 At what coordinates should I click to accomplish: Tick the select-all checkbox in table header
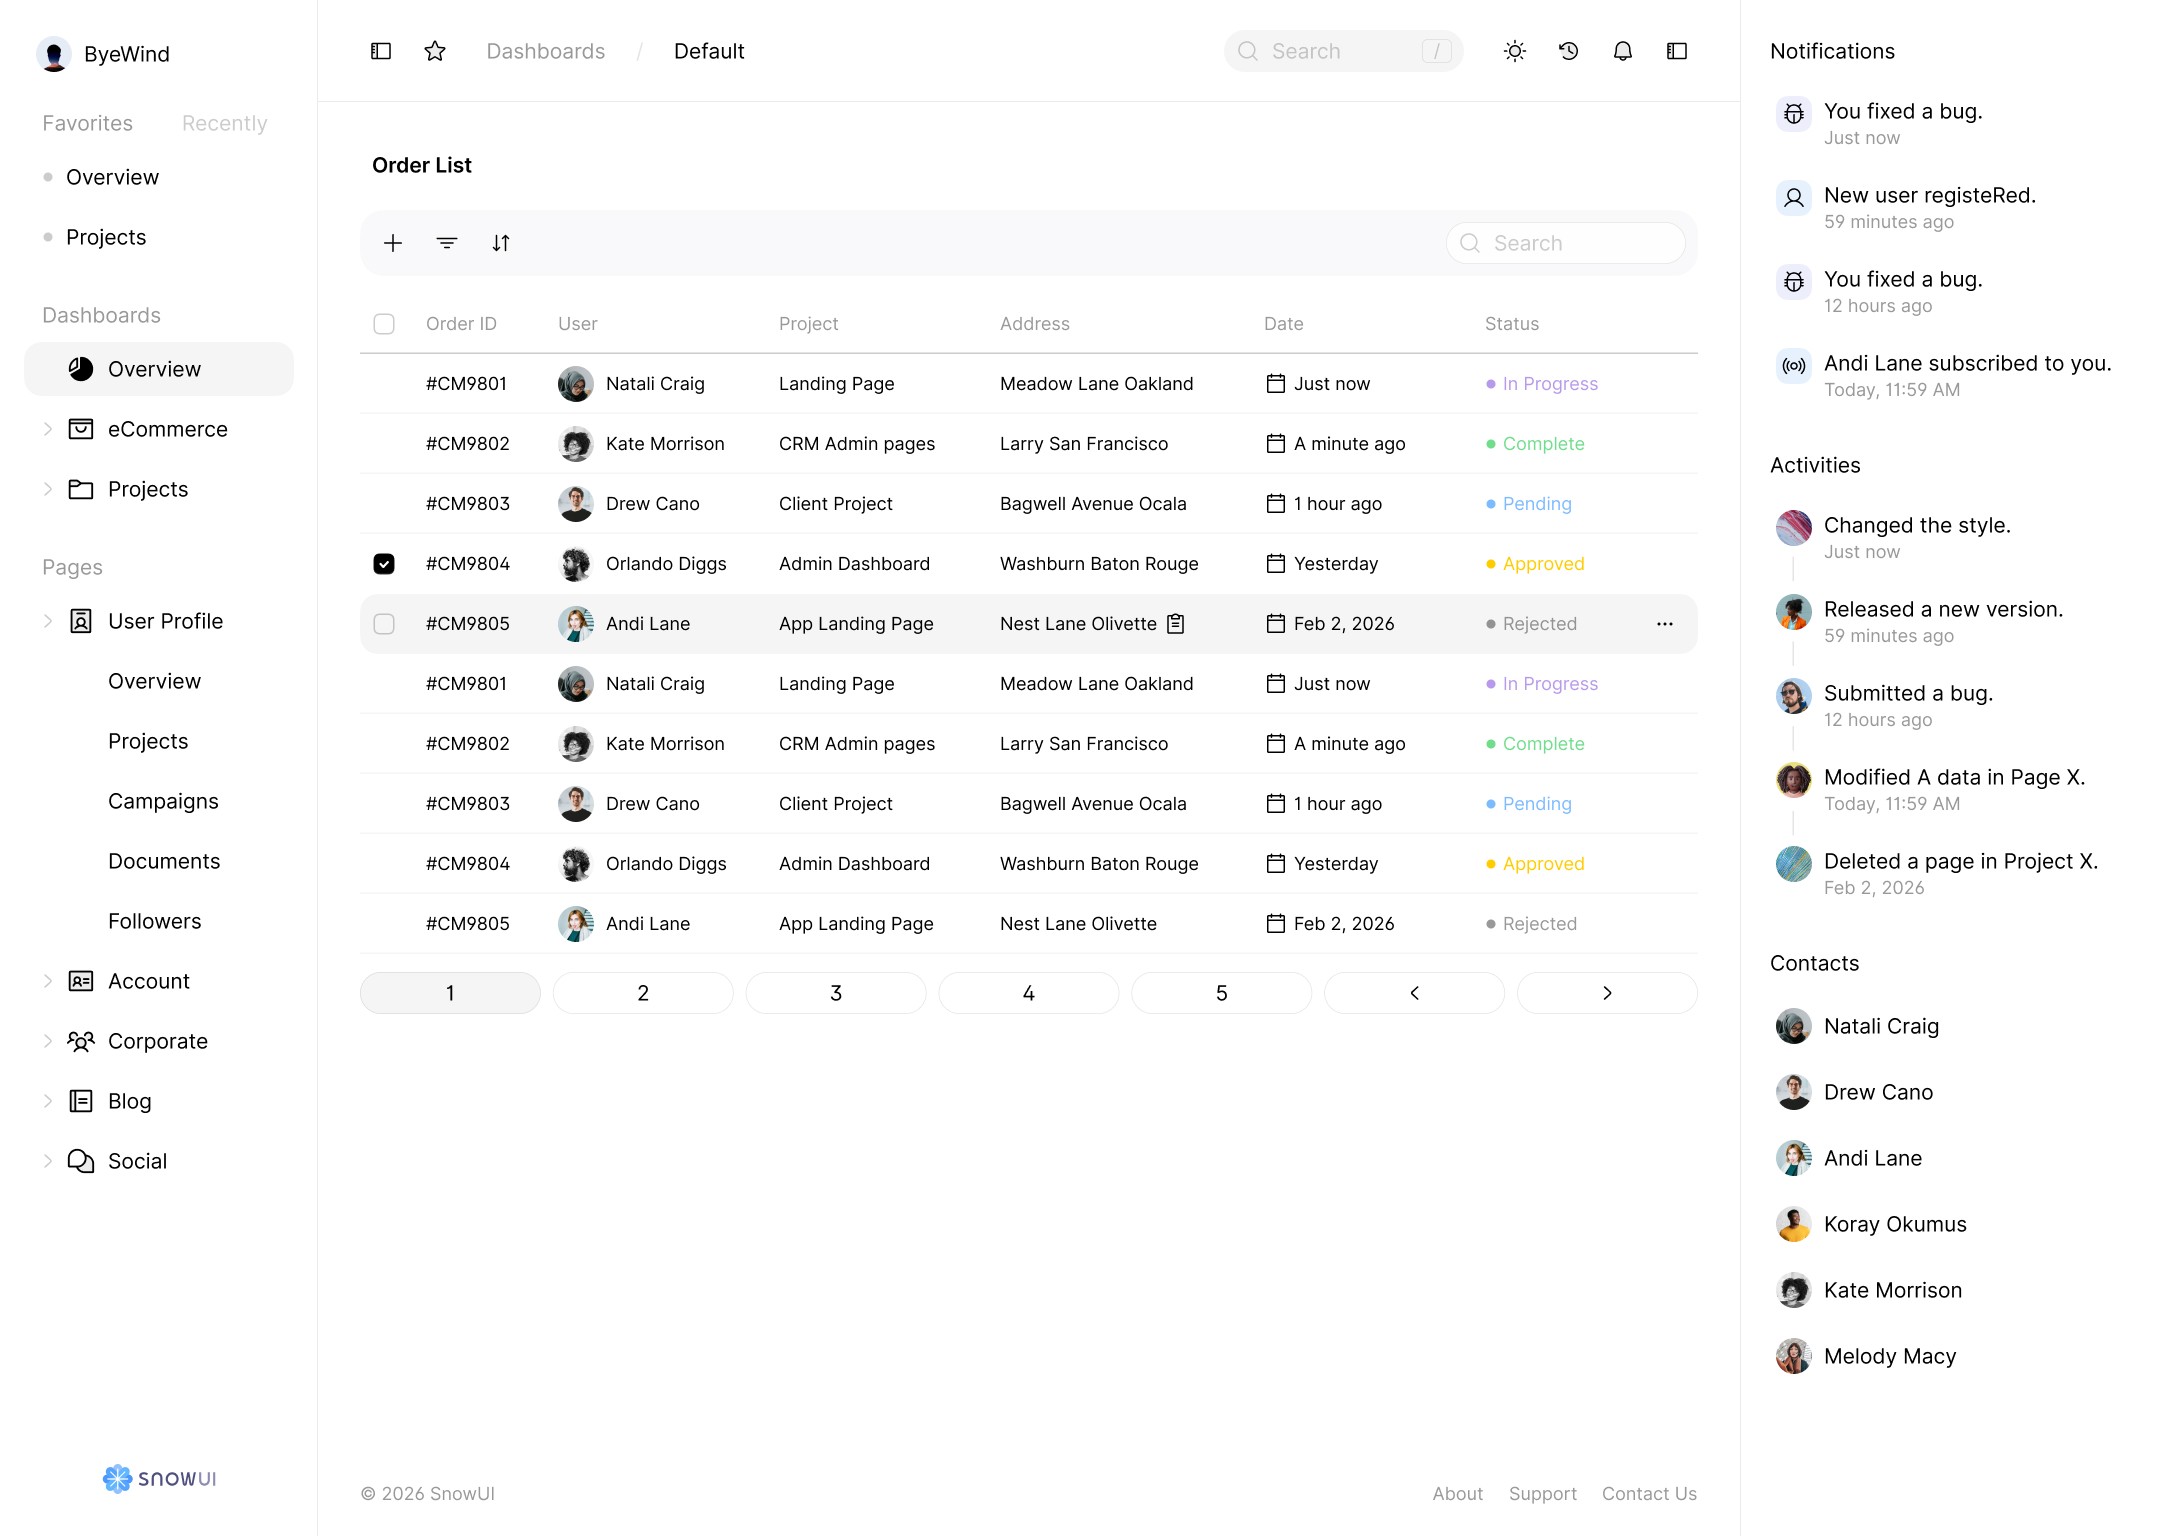(384, 324)
